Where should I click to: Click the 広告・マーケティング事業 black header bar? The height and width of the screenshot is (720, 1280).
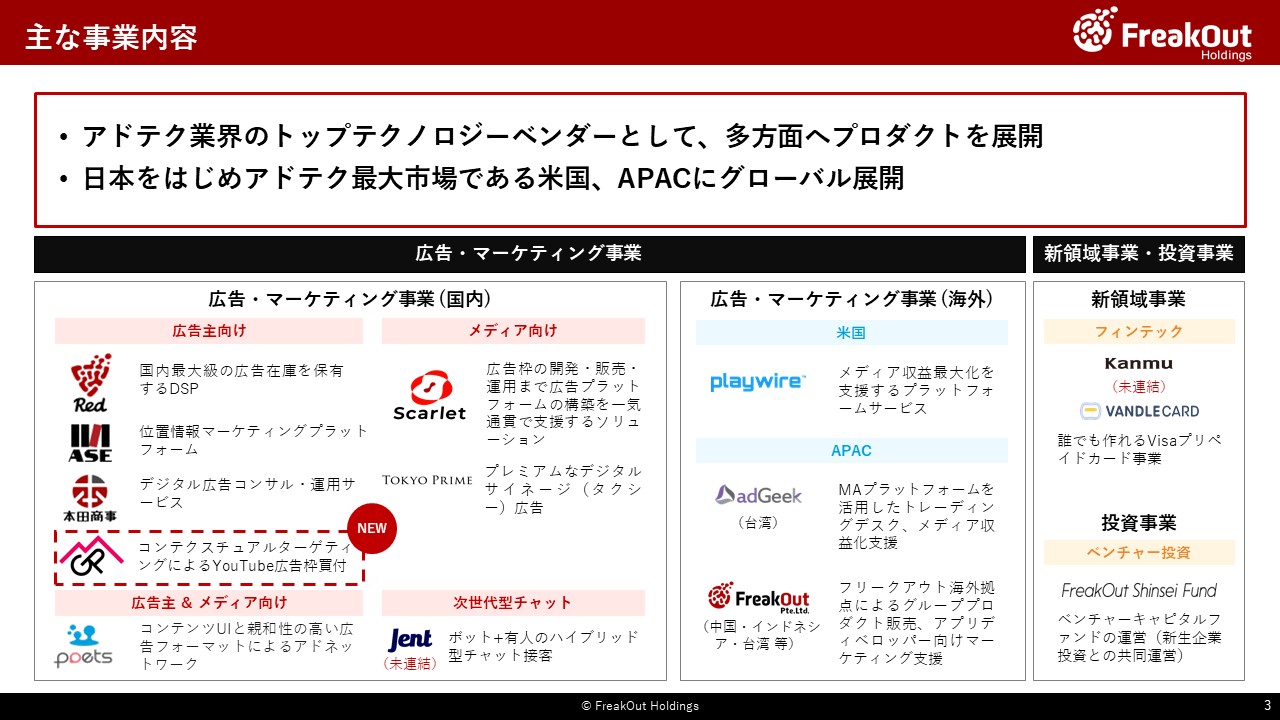[x=529, y=254]
